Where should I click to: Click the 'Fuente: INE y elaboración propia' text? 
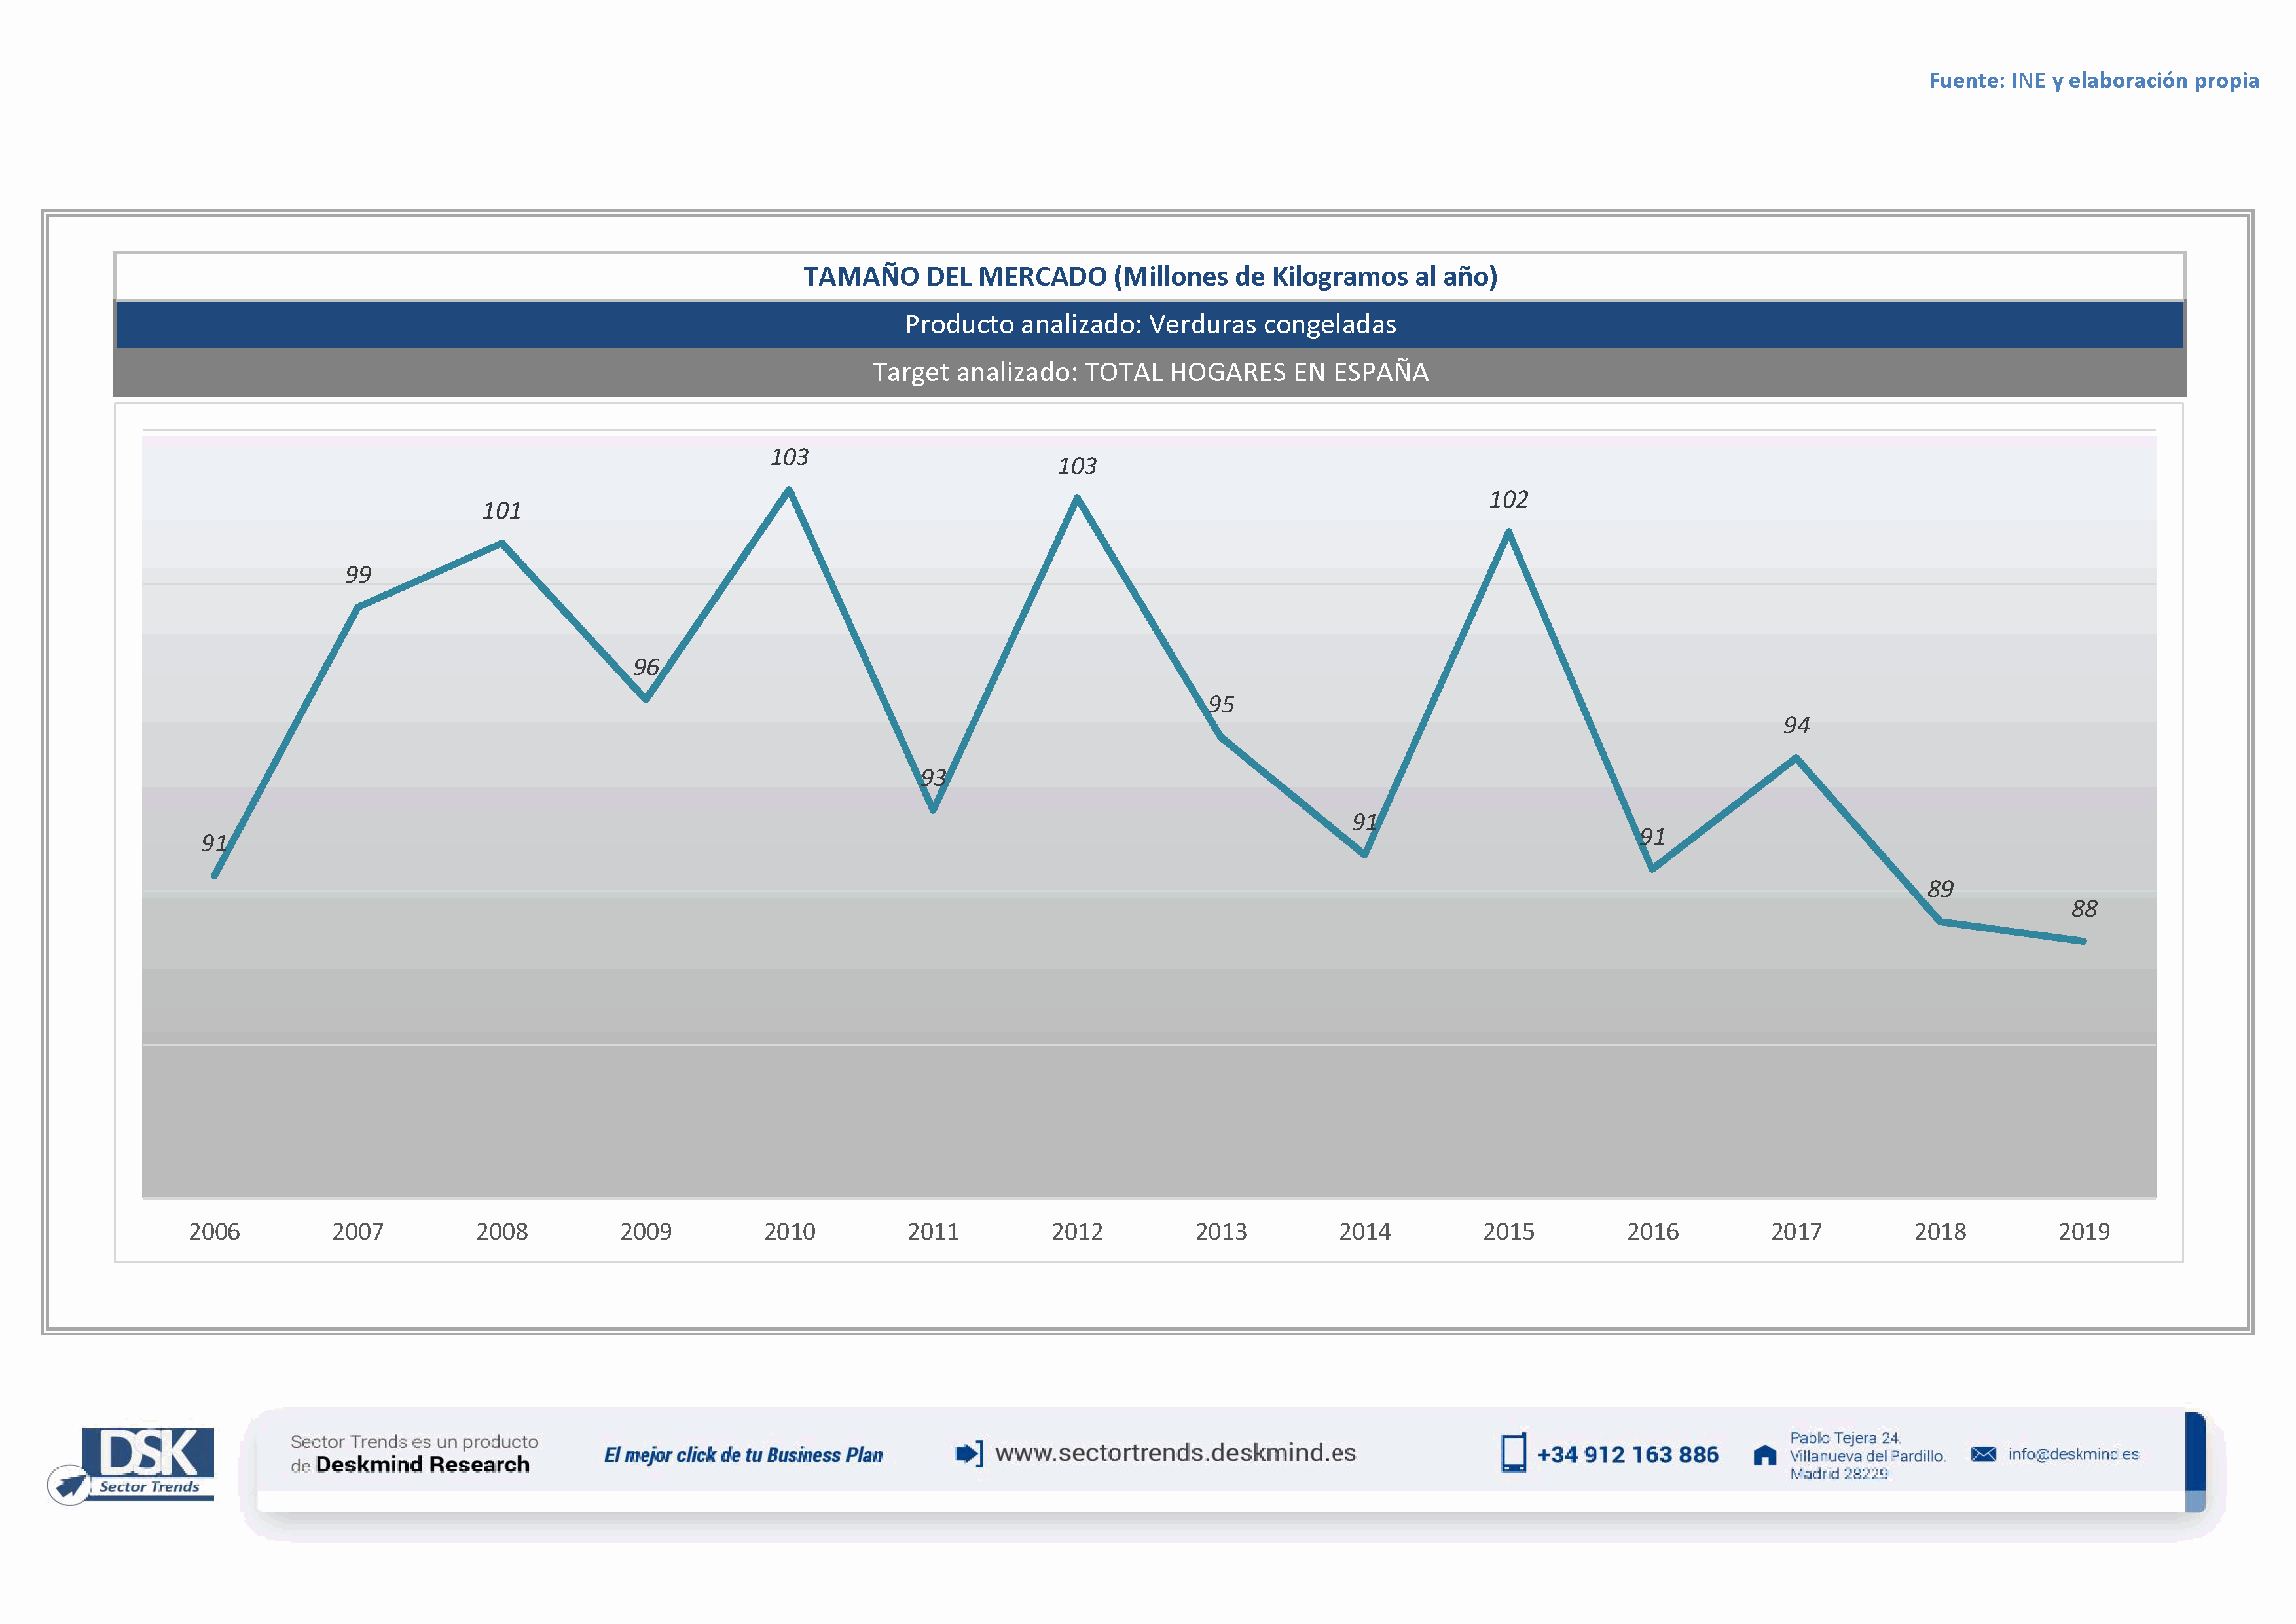click(2093, 81)
